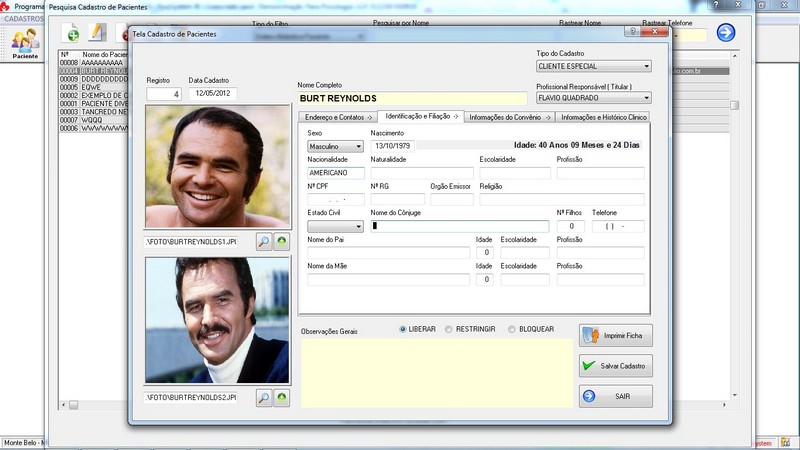Viewport: 800px width, 450px height.
Task: Click the Imprimir Ficha button
Action: point(616,335)
